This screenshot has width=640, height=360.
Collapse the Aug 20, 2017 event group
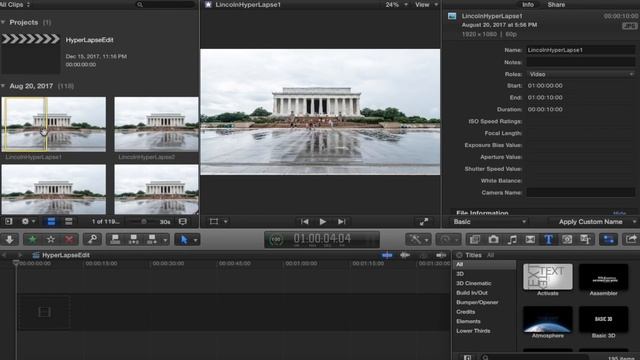click(x=3, y=86)
